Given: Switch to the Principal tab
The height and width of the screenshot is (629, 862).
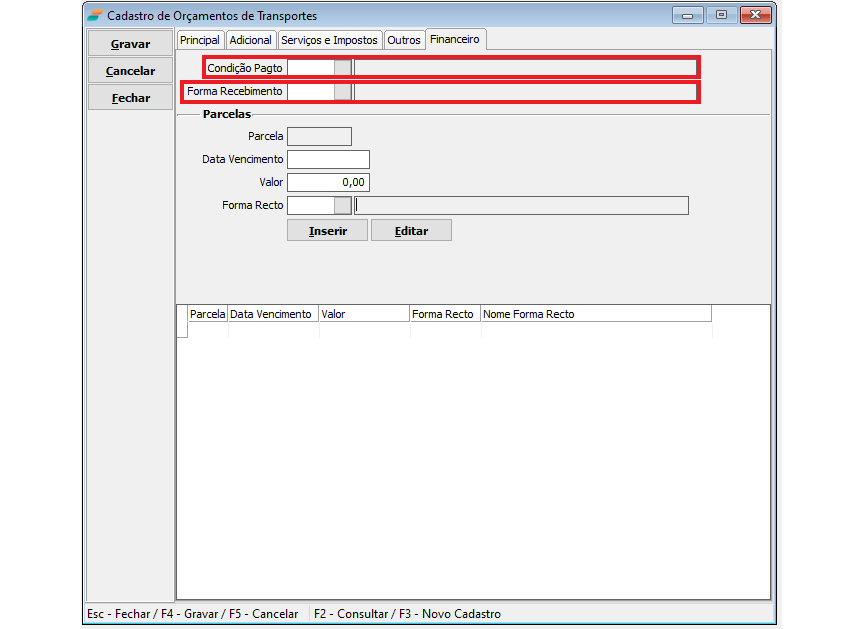Looking at the screenshot, I should pyautogui.click(x=200, y=40).
